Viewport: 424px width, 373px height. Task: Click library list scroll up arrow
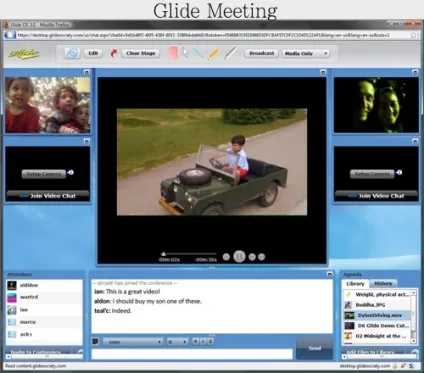[414, 293]
